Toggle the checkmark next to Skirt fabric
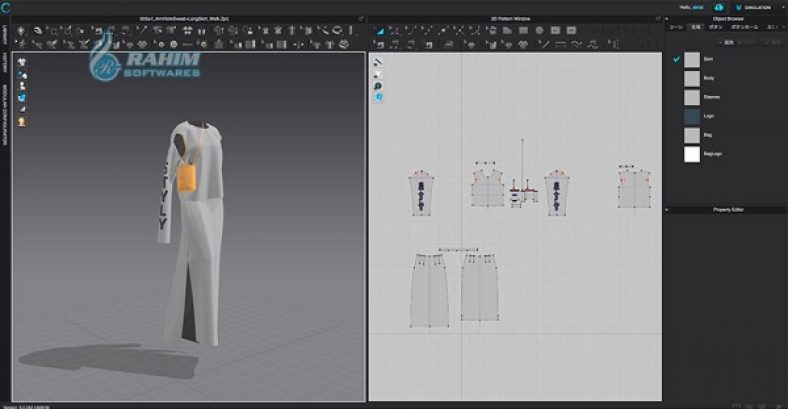788x409 pixels. tap(676, 60)
